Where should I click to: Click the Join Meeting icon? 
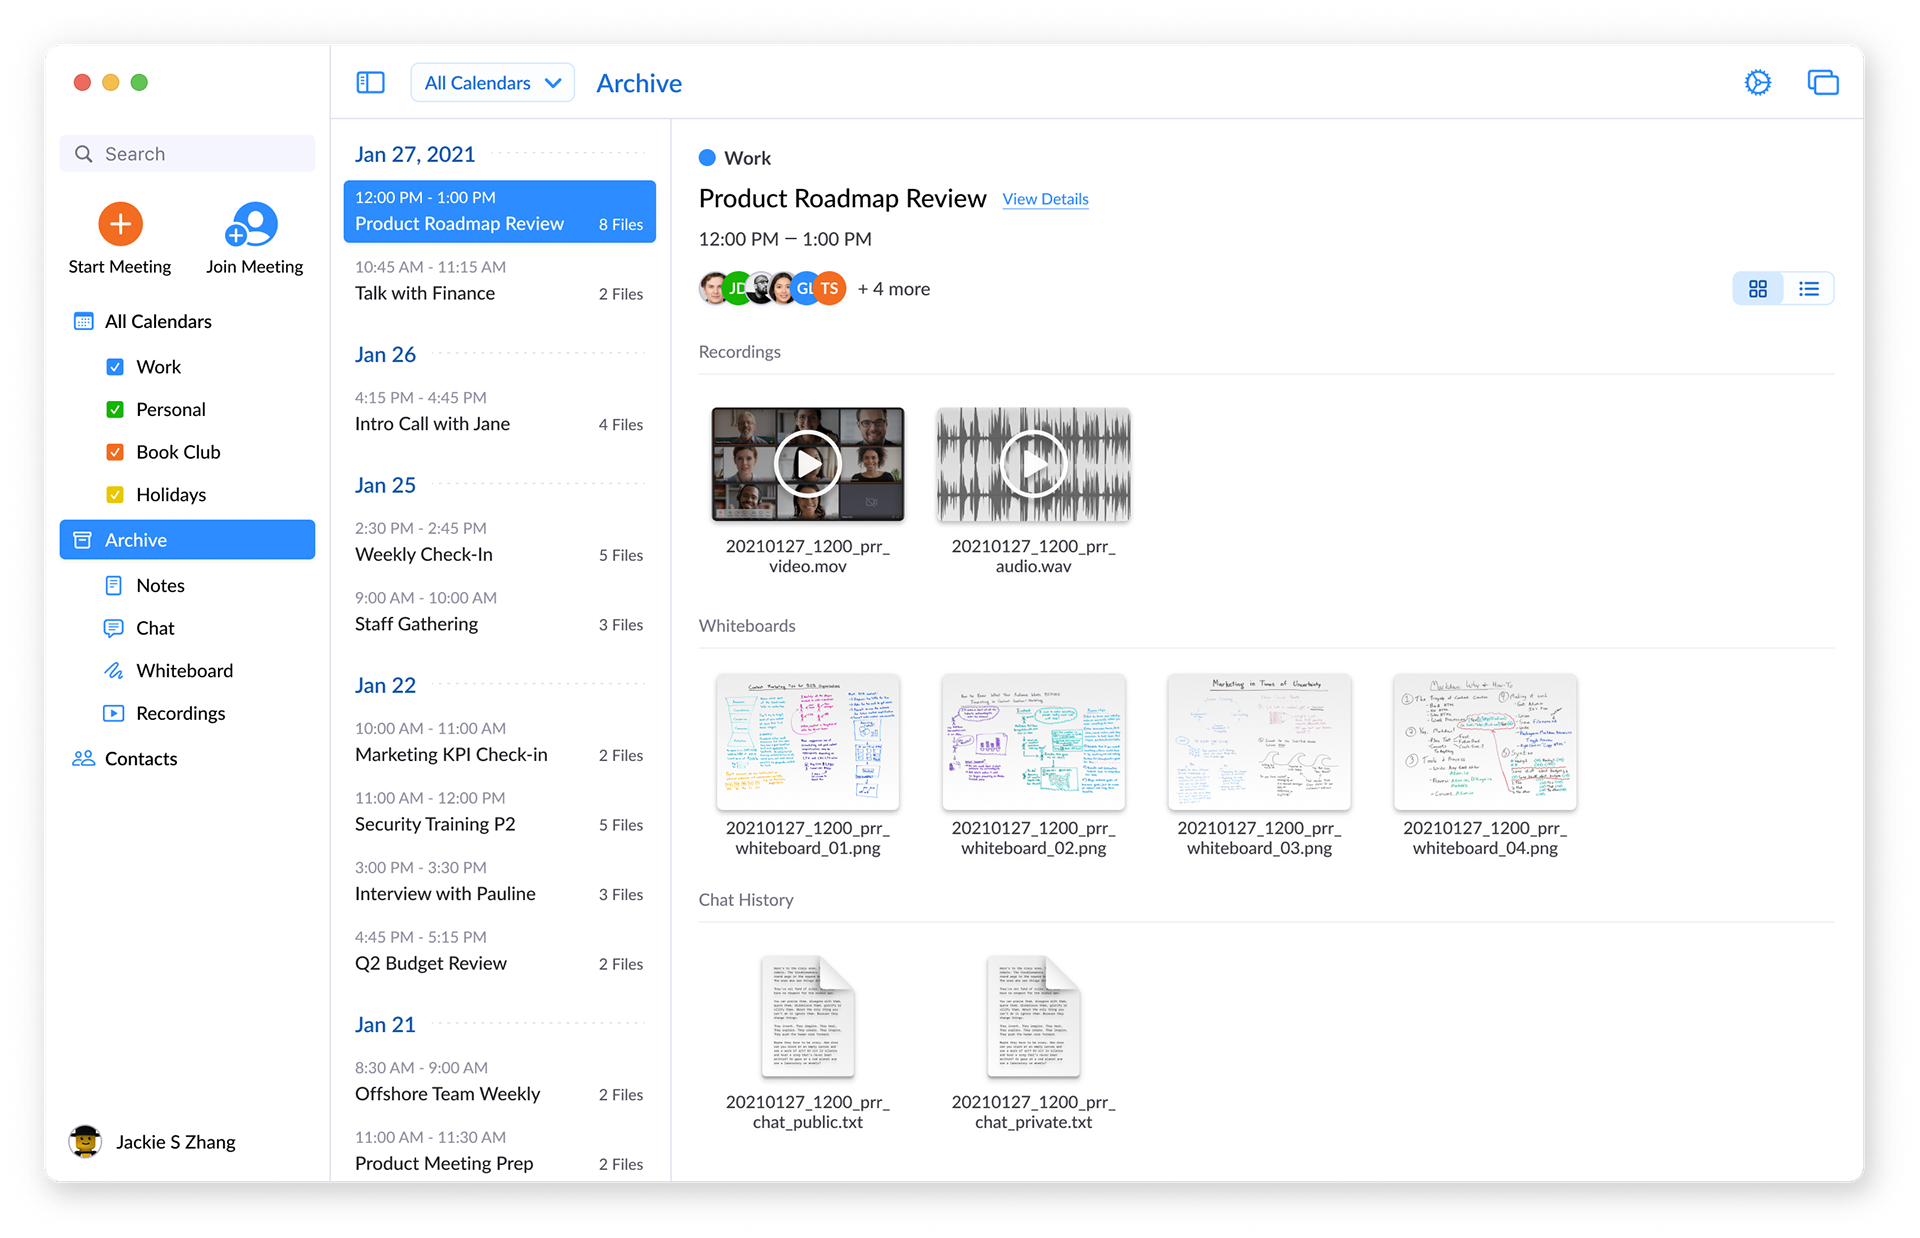click(251, 224)
